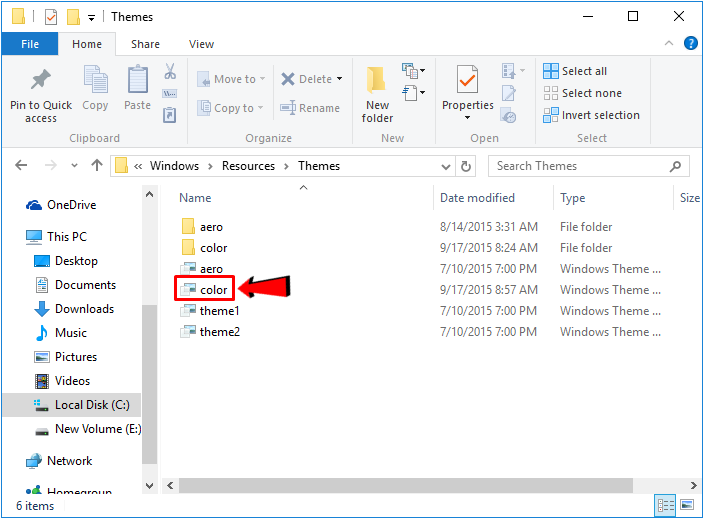Open the Delete dropdown arrow
Screen dimensions: 703x518
(339, 79)
